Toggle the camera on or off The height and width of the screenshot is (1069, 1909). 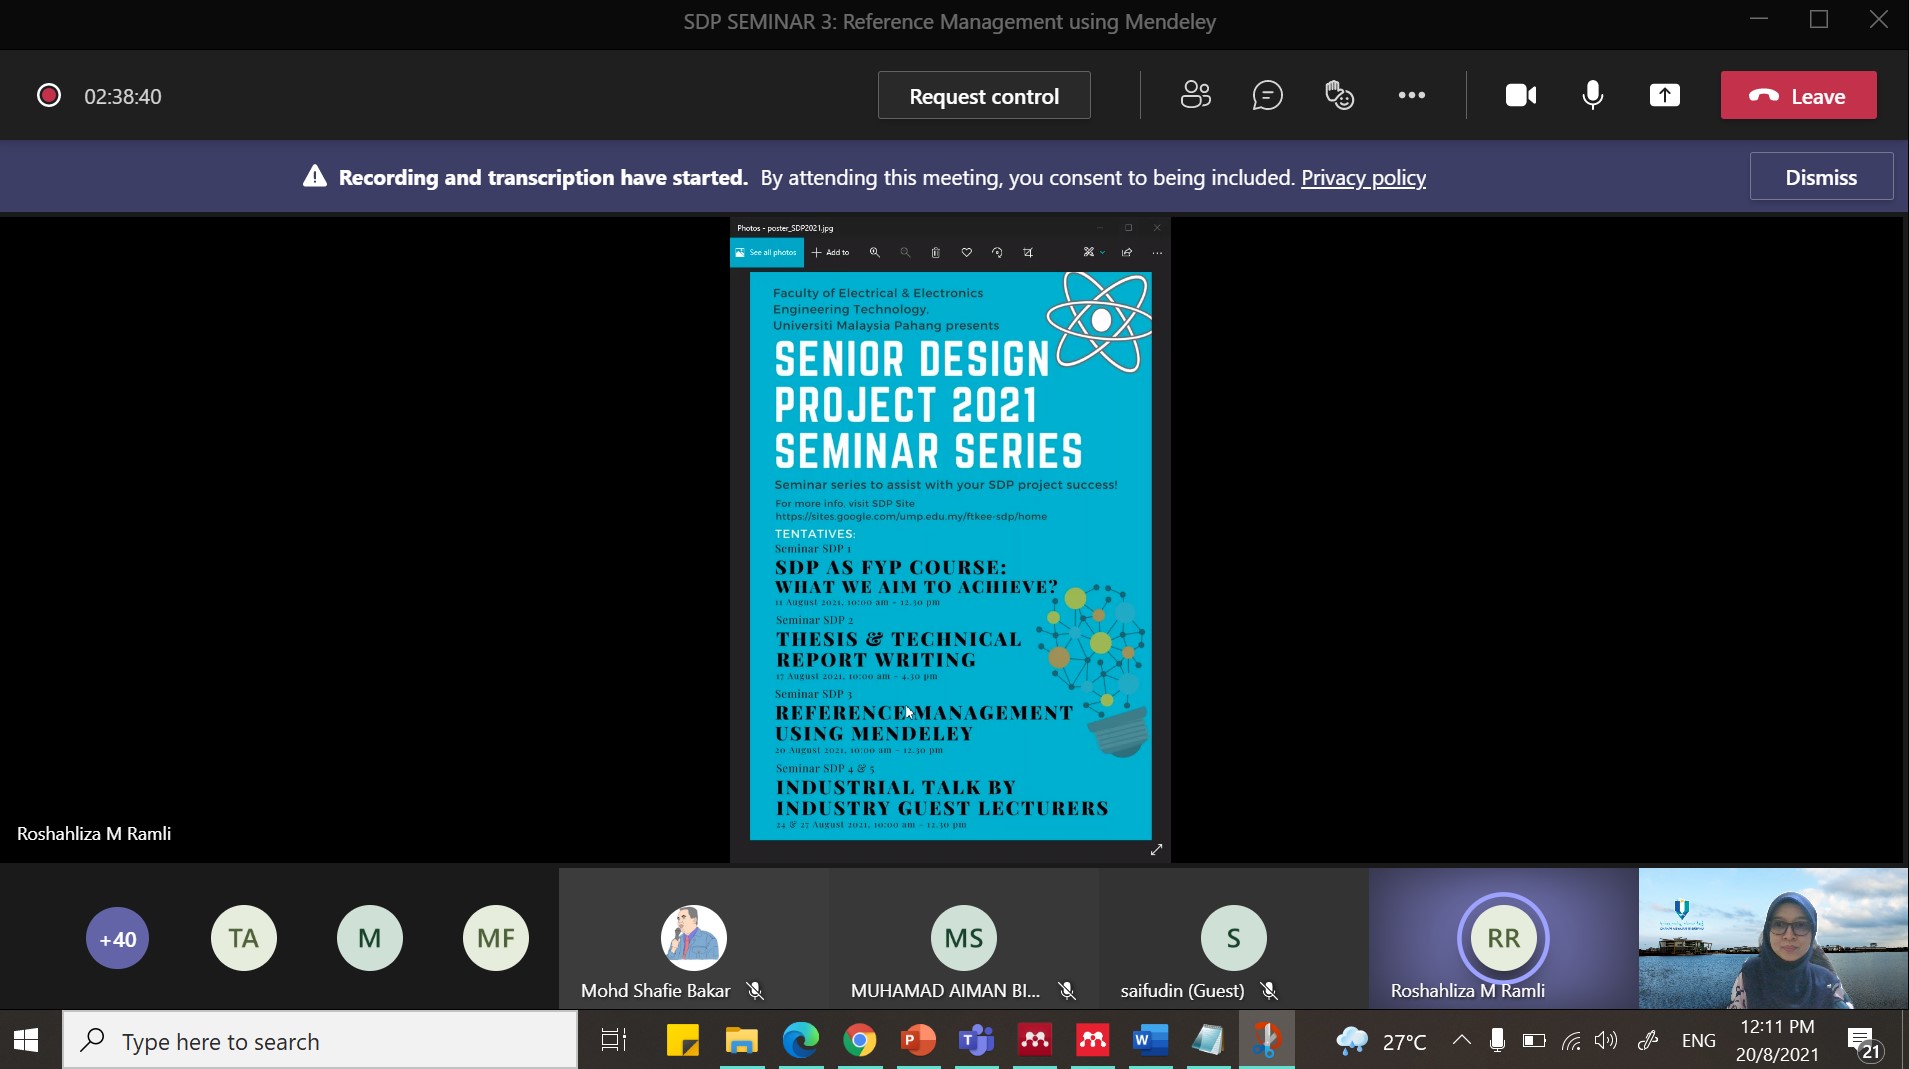(1521, 95)
